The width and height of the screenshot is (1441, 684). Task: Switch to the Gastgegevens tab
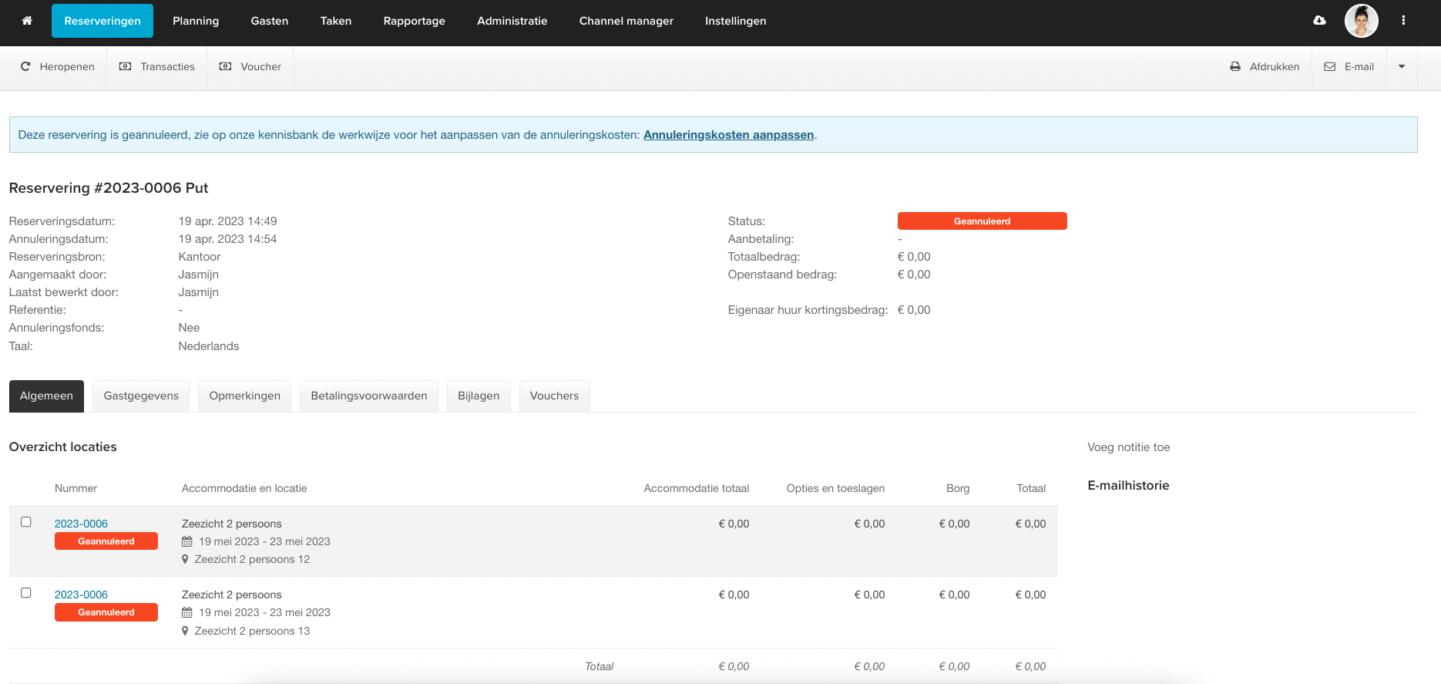pos(141,396)
